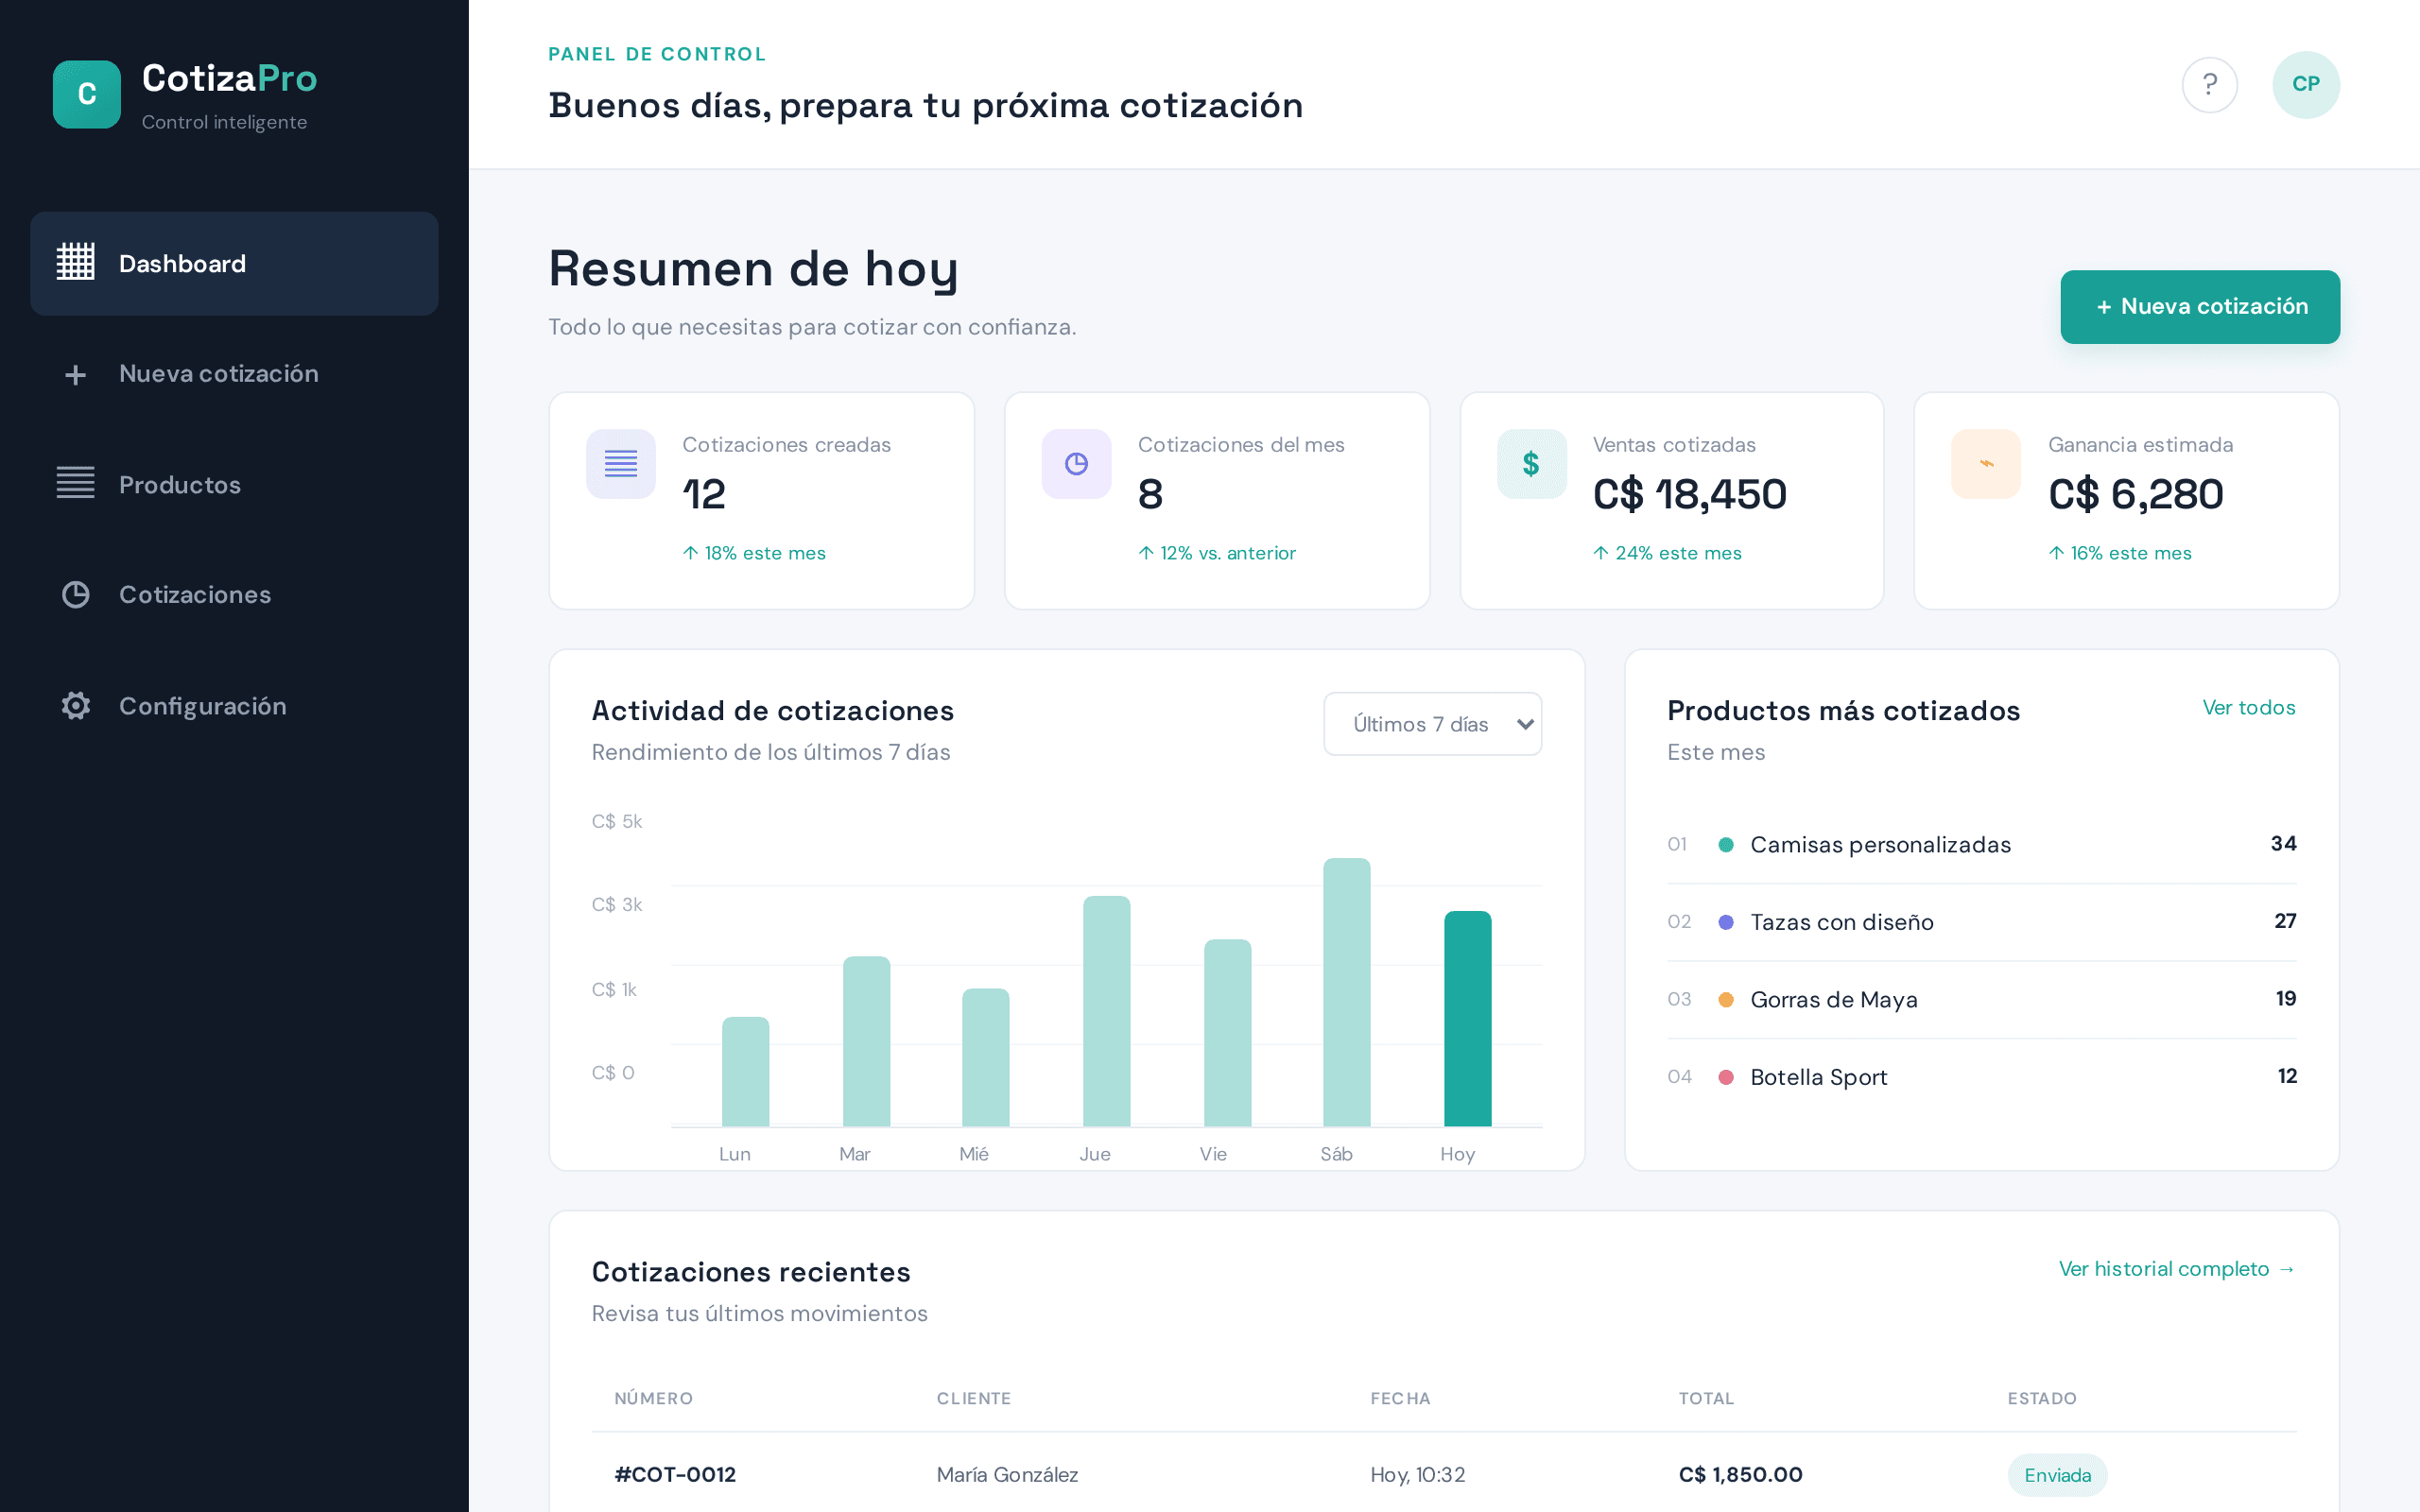Viewport: 2420px width, 1512px height.
Task: Click the Jue bar in chart
Action: (x=1106, y=1011)
